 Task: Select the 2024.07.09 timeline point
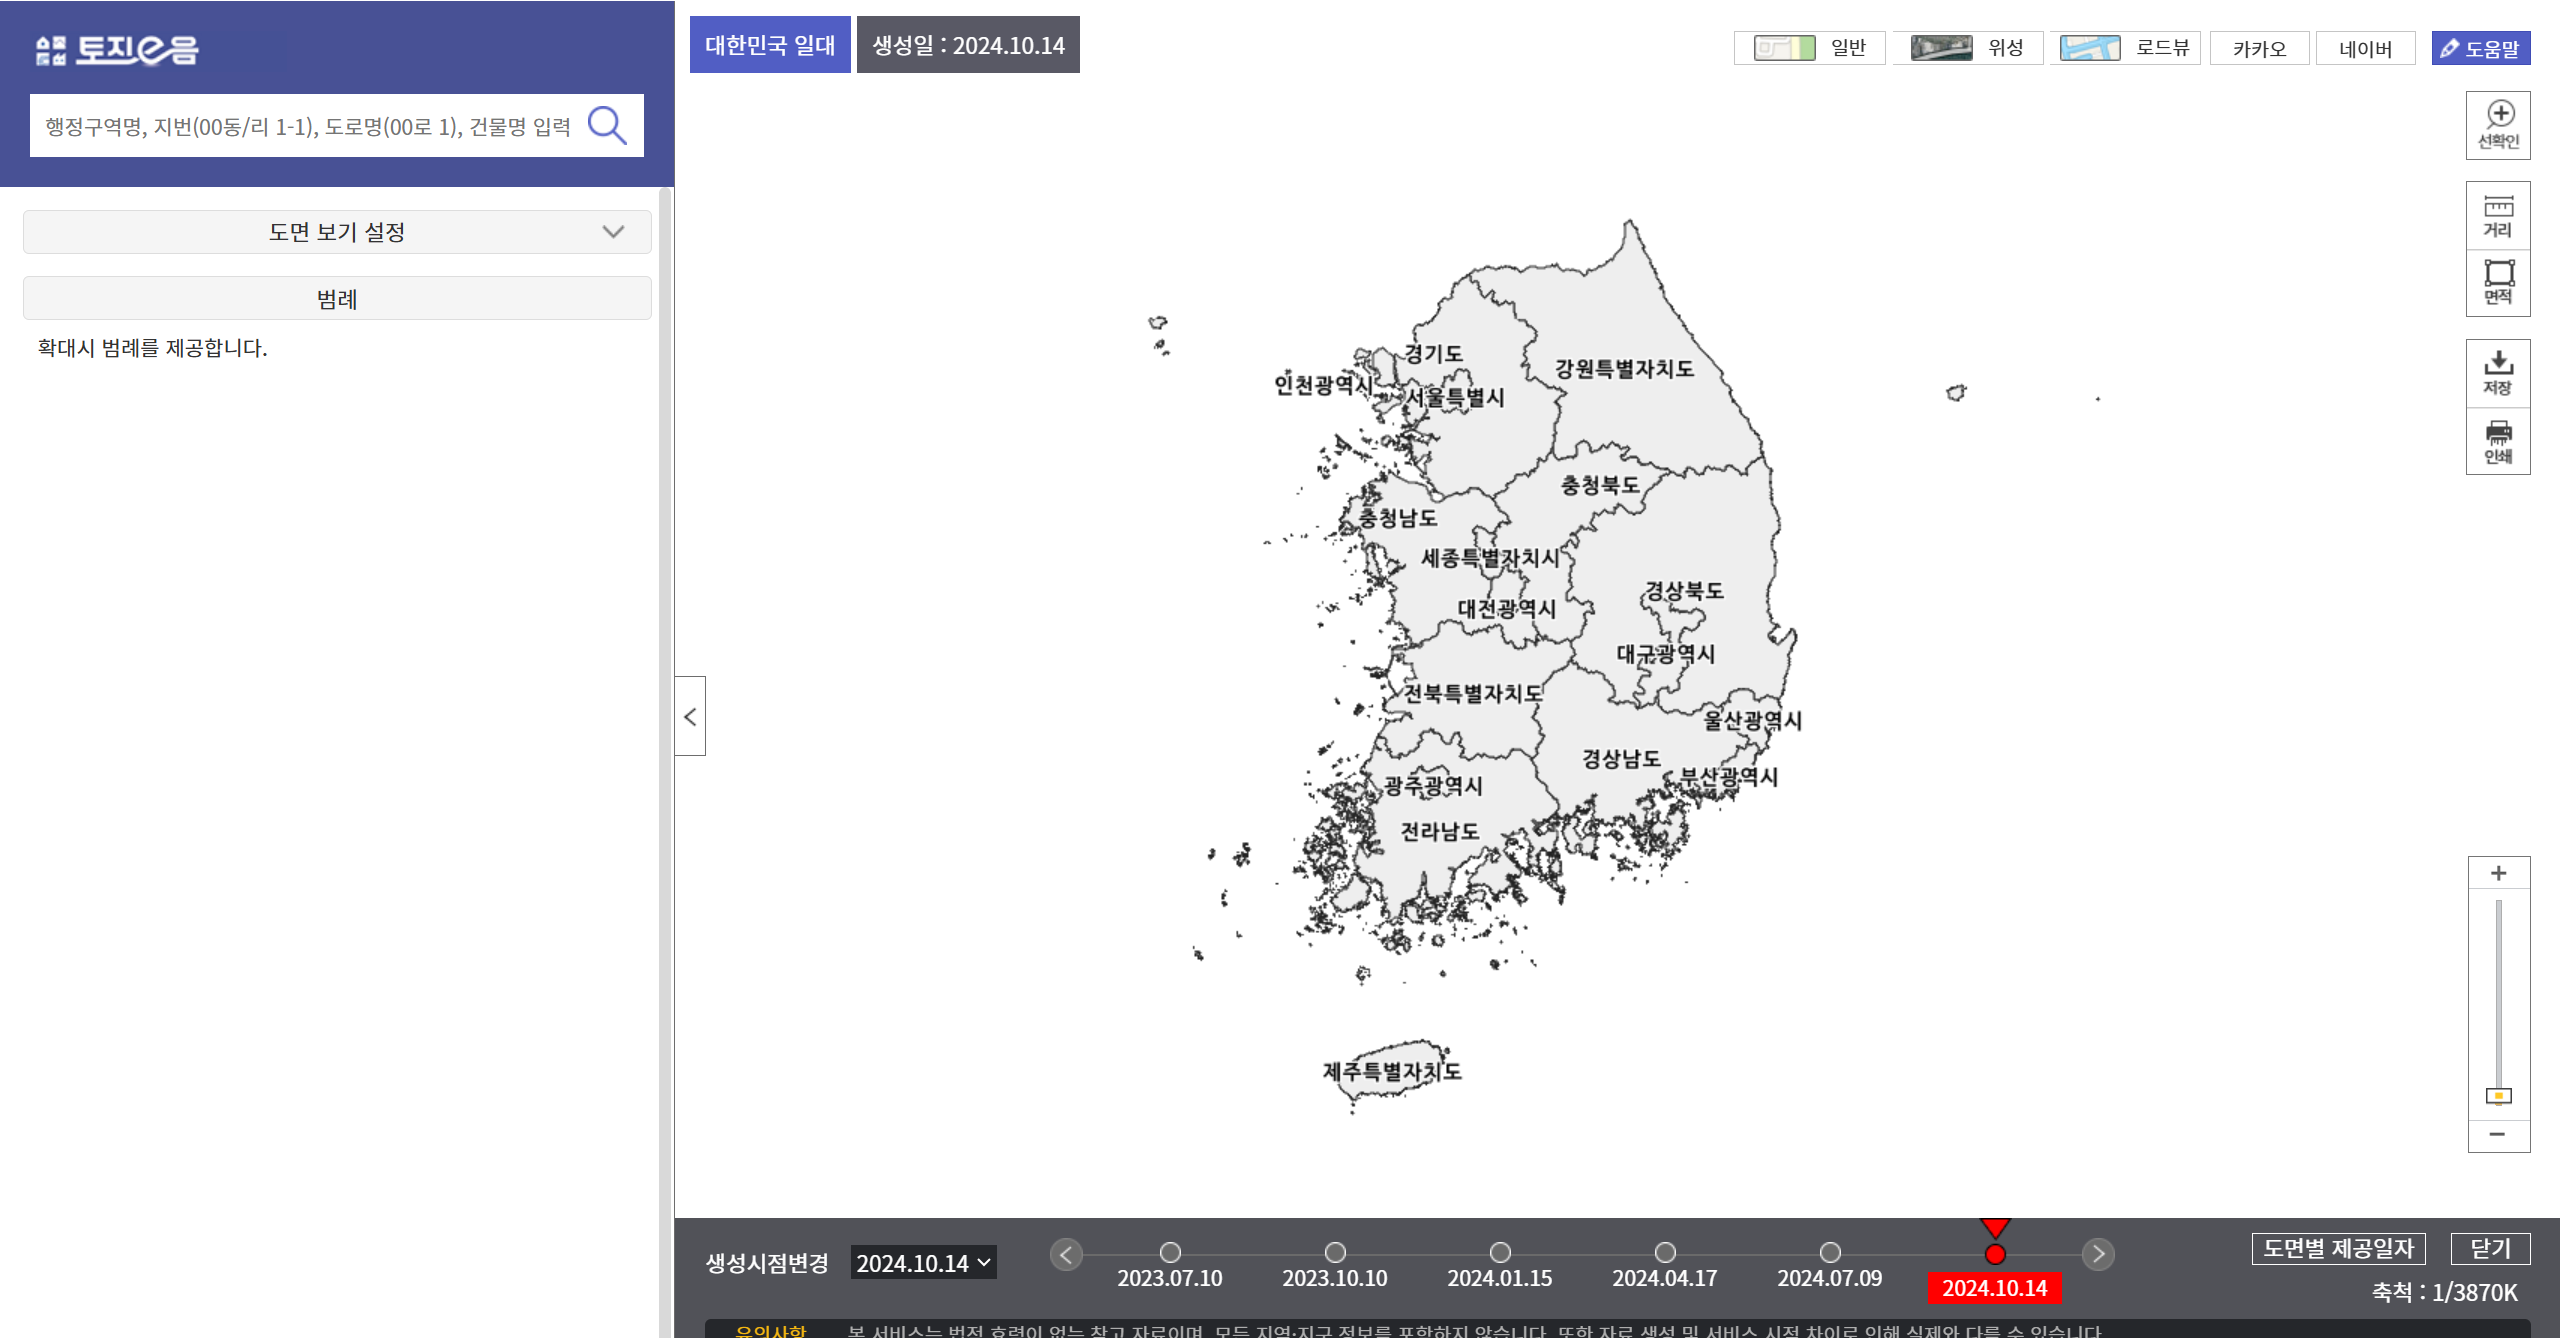point(1830,1252)
